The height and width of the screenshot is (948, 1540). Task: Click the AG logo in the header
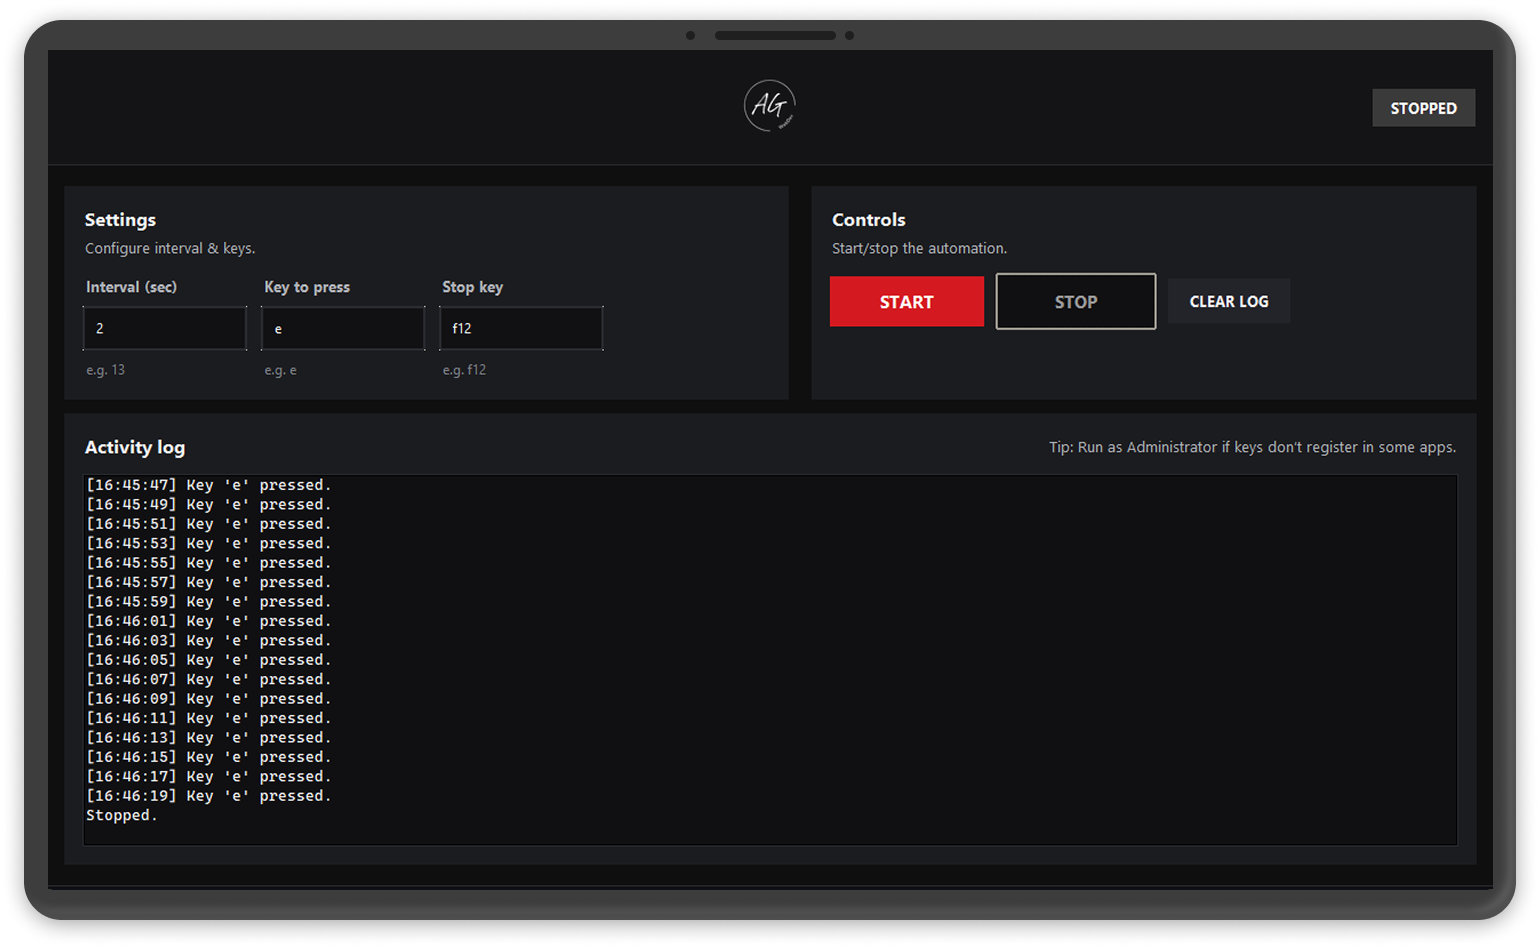coord(769,105)
